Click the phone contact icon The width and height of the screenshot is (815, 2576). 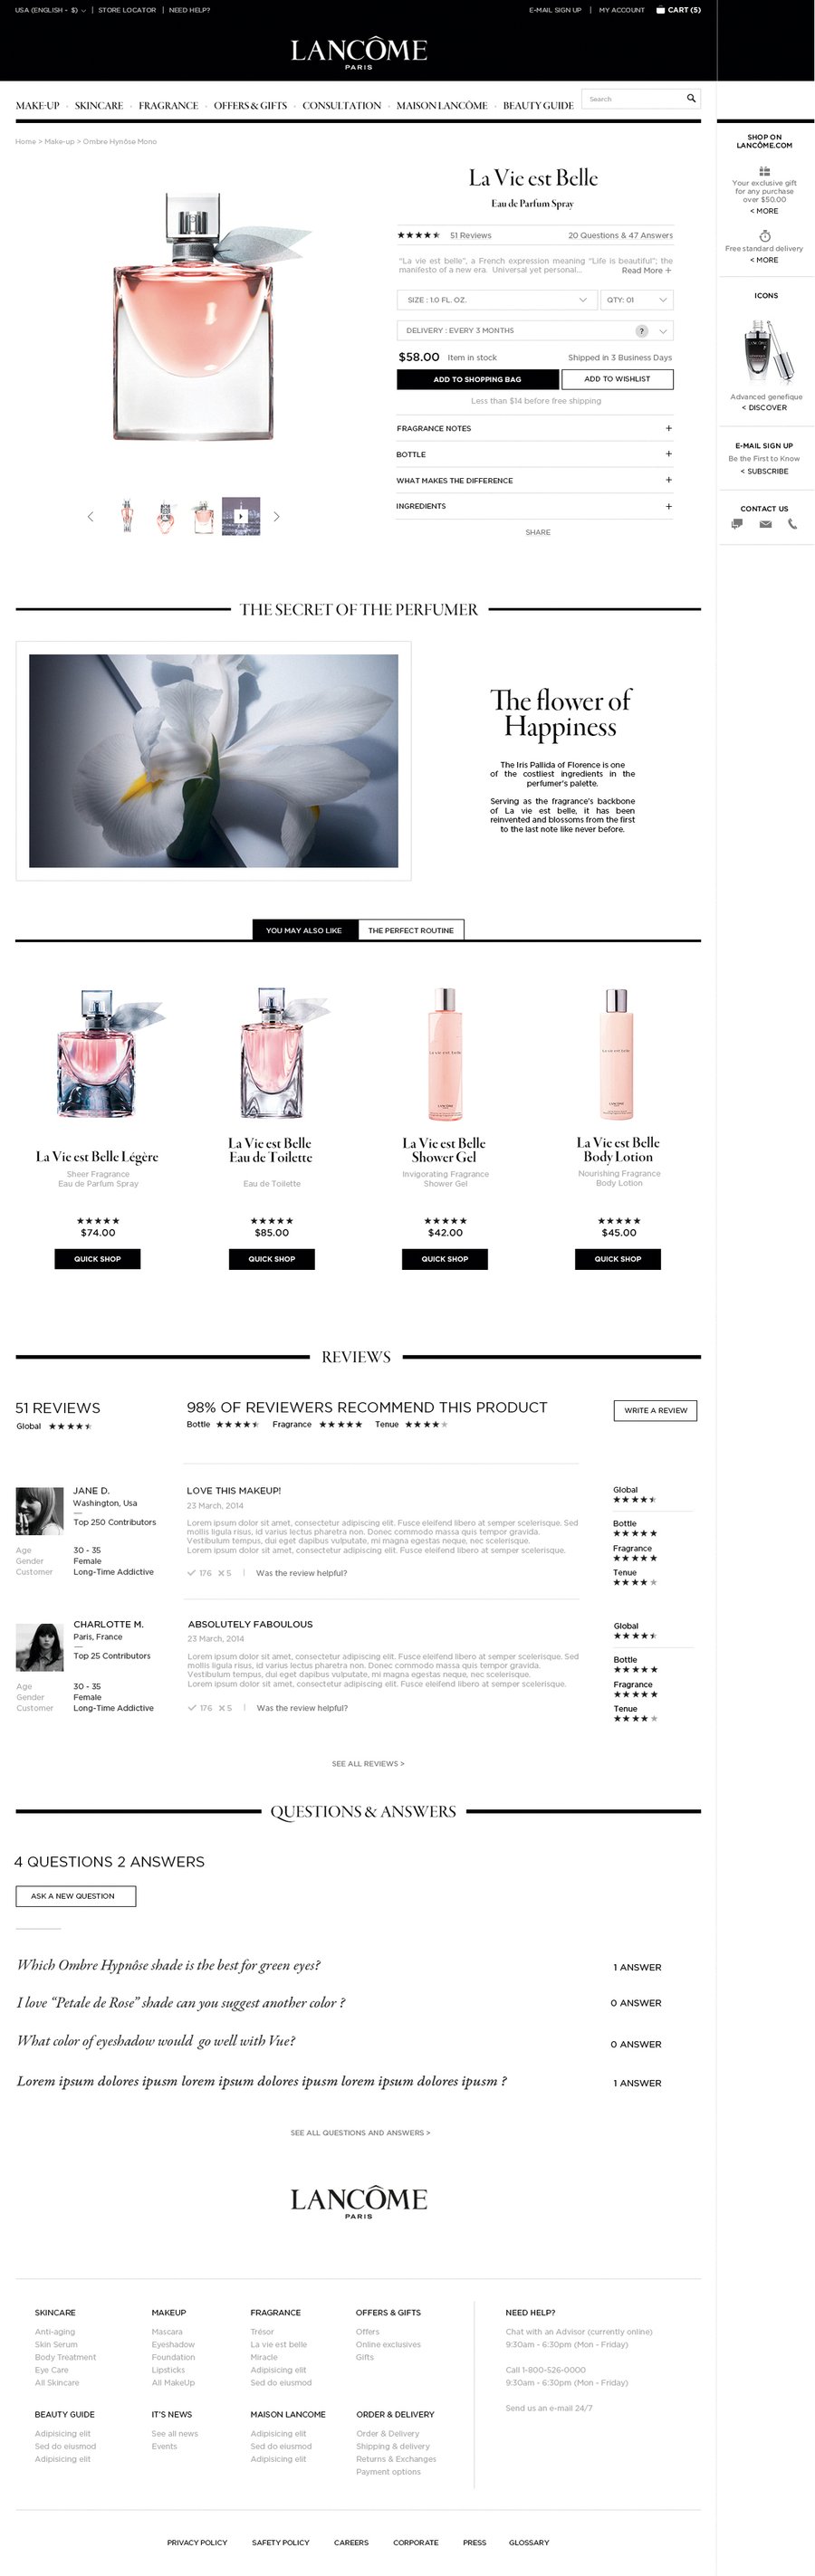792,524
